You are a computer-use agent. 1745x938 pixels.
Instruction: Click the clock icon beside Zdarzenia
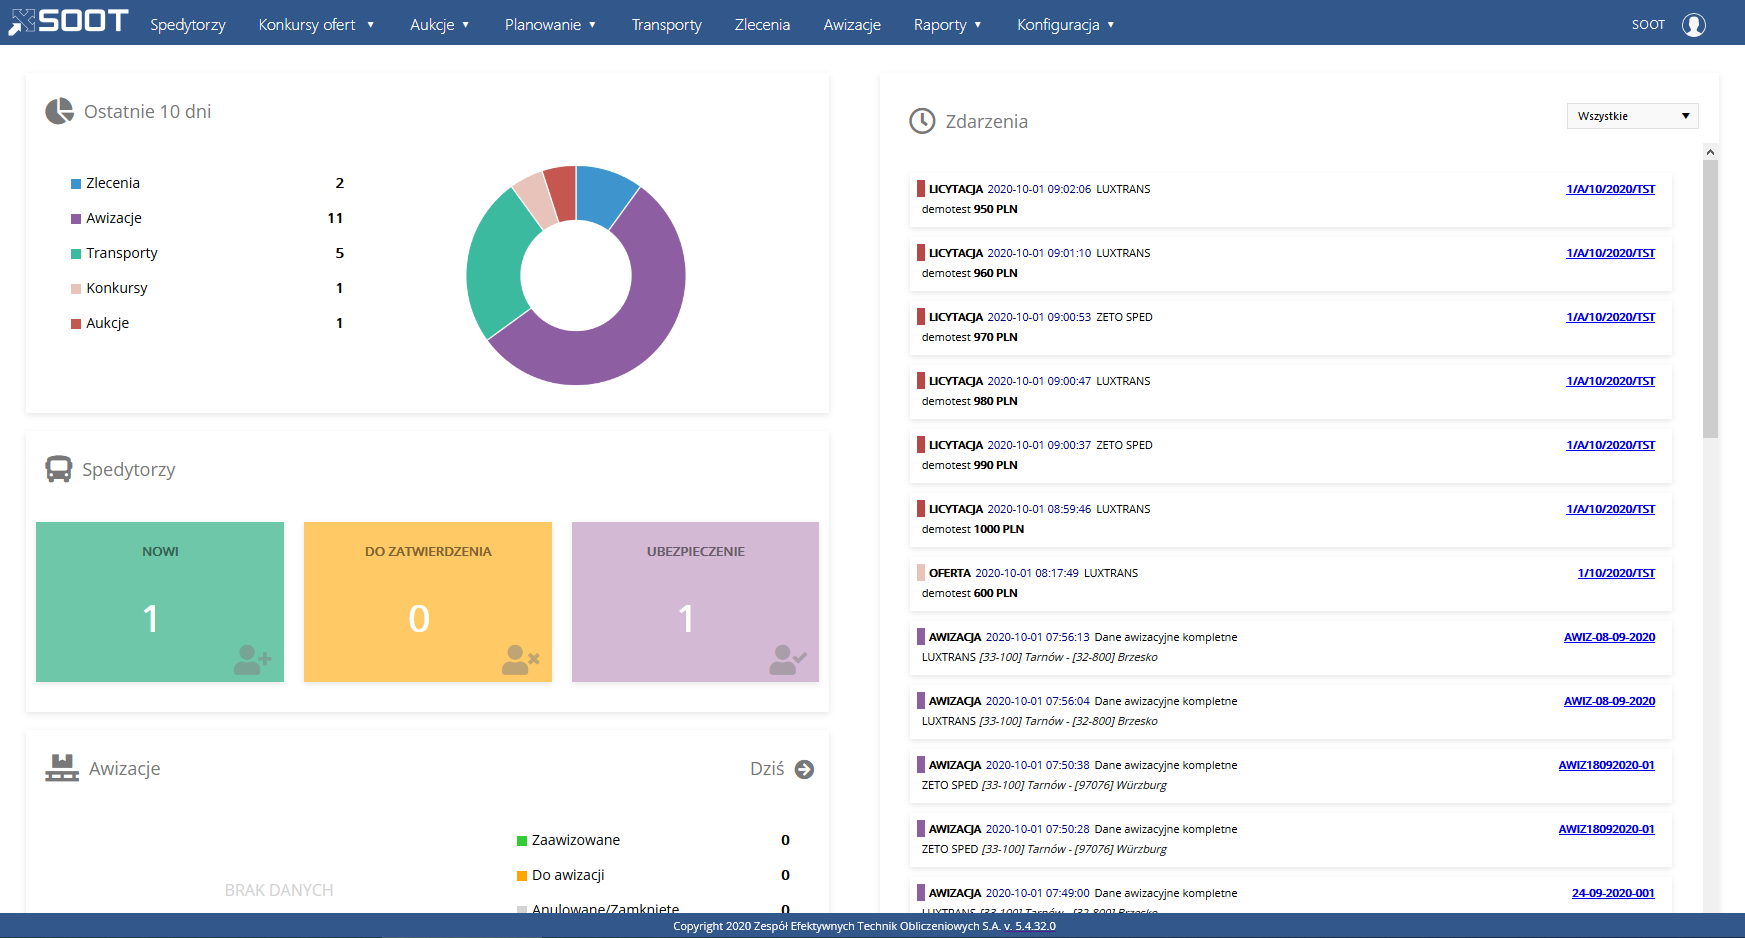click(921, 121)
